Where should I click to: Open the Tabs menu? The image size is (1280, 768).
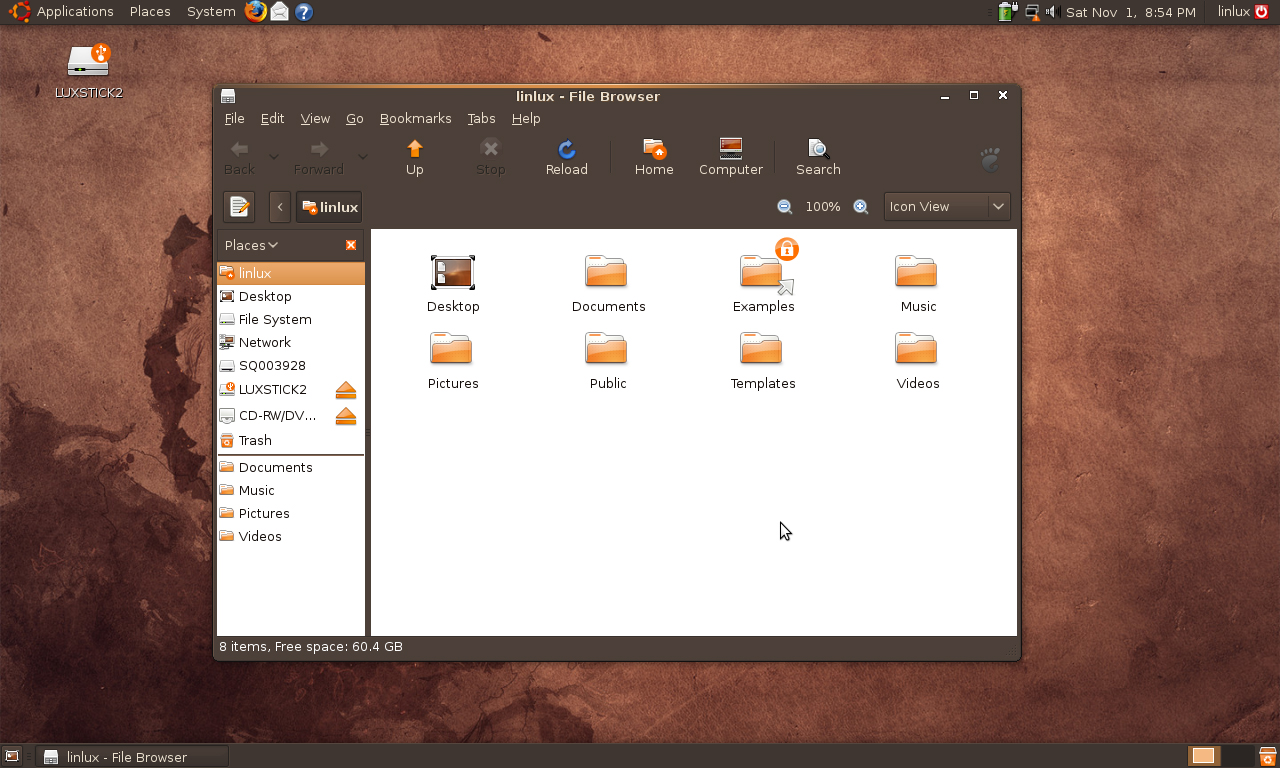click(x=481, y=118)
